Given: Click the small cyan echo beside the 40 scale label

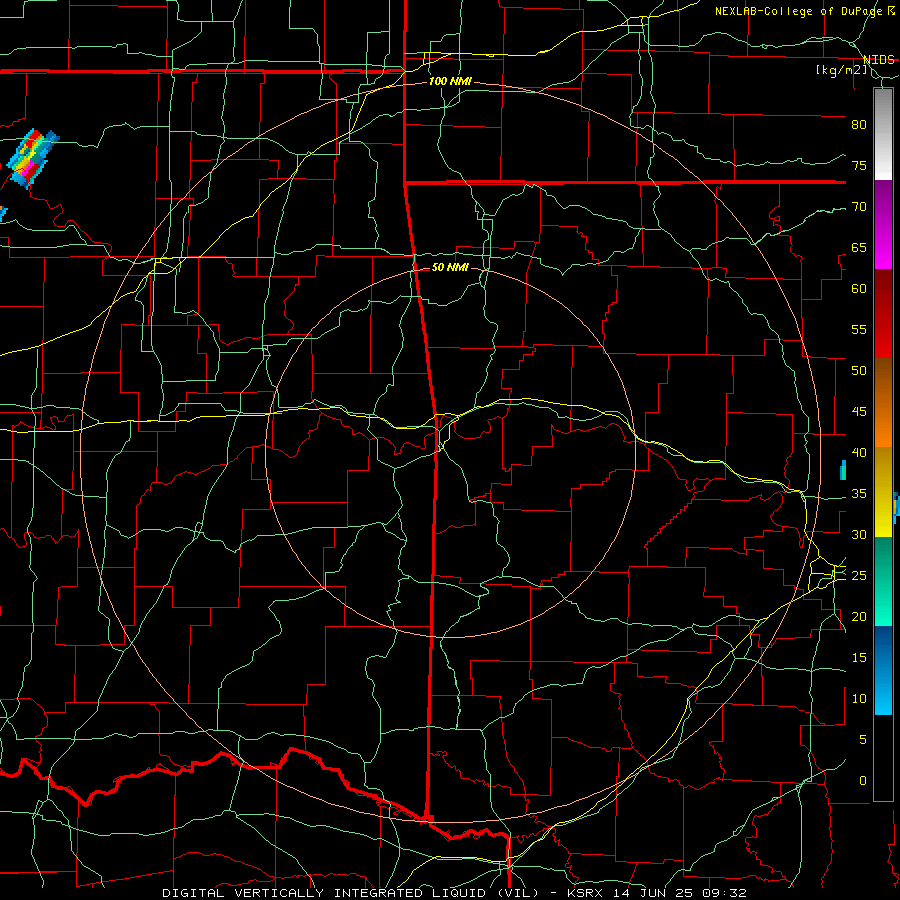Looking at the screenshot, I should click(843, 470).
